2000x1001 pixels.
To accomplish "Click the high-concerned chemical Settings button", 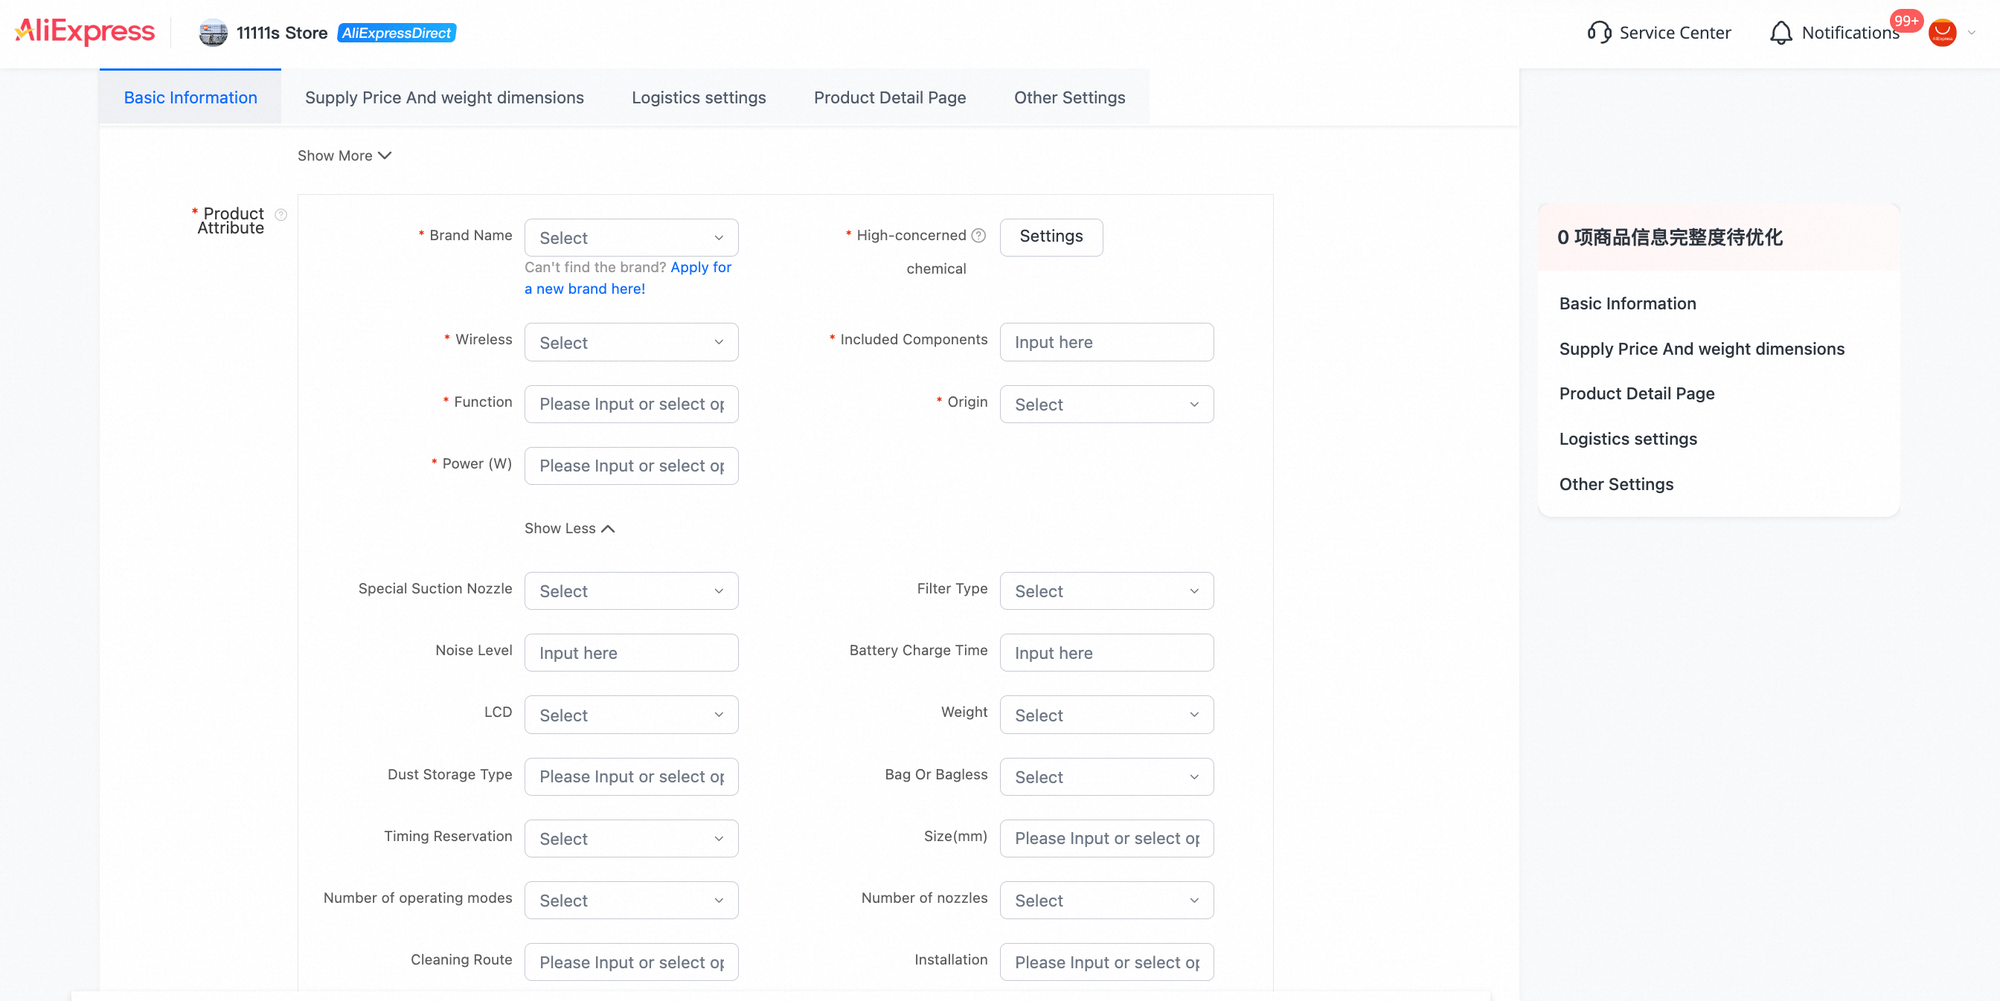I will 1051,237.
